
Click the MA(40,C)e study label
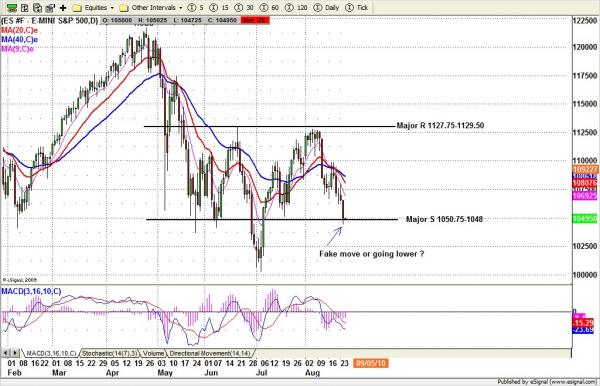(20, 39)
